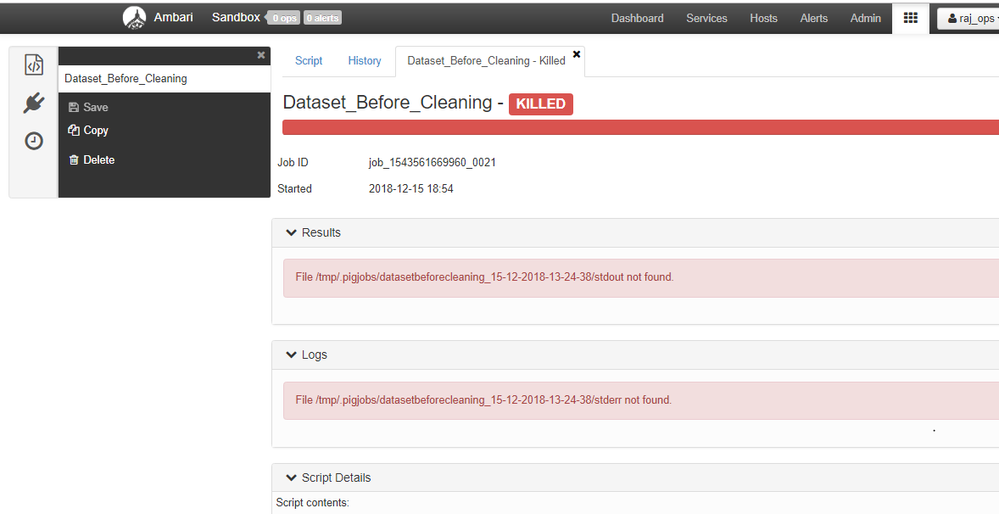The width and height of the screenshot is (999, 514).
Task: Click the script file icon in sidebar
Action: point(34,65)
